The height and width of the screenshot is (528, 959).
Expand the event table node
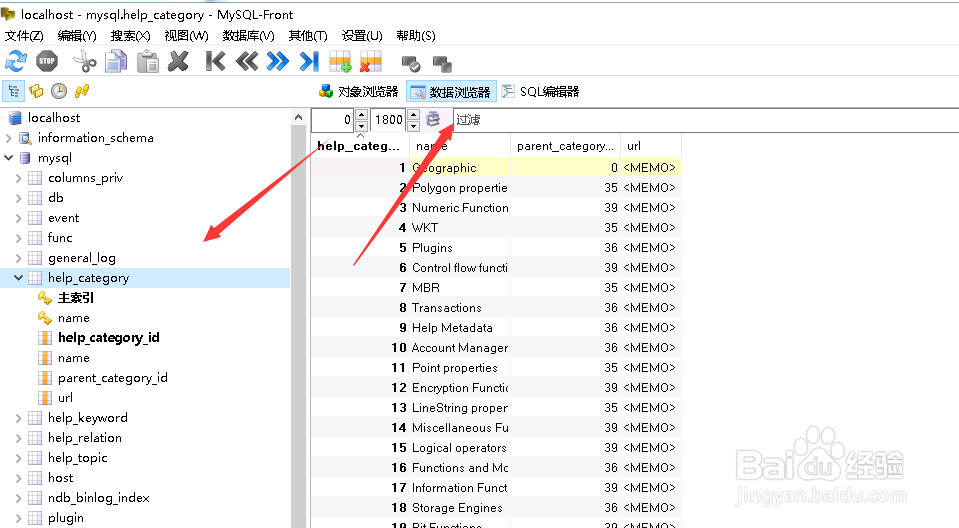coord(18,218)
